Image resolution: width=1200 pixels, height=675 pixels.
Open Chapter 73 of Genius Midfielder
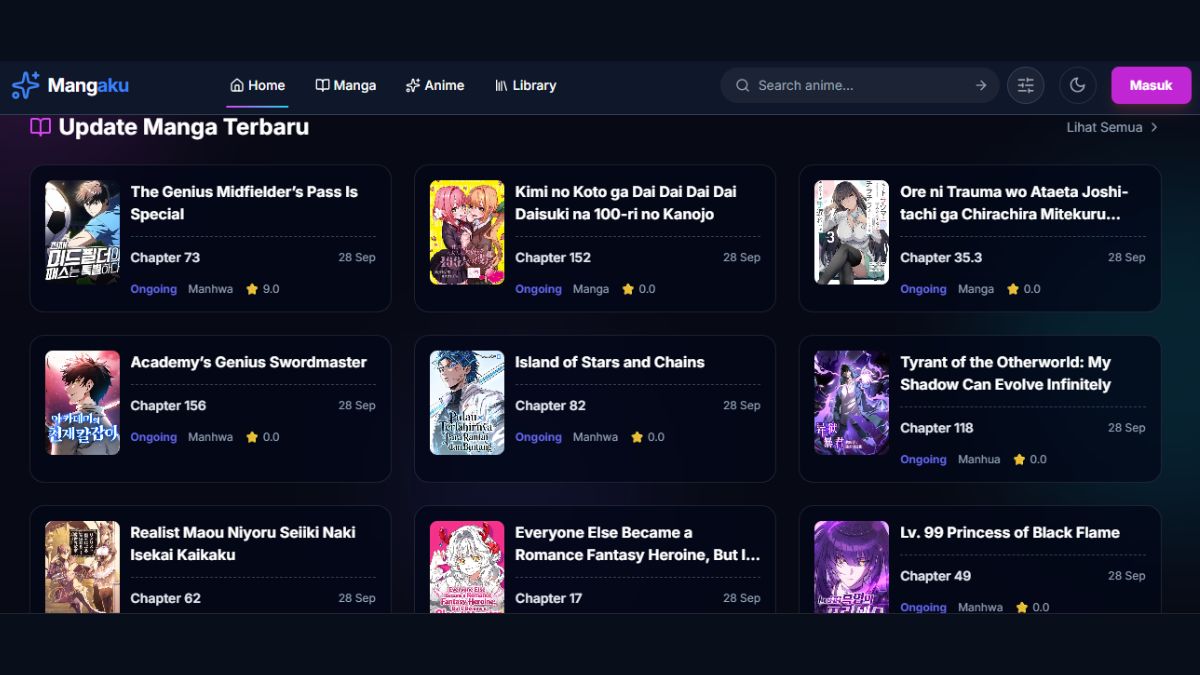165,258
